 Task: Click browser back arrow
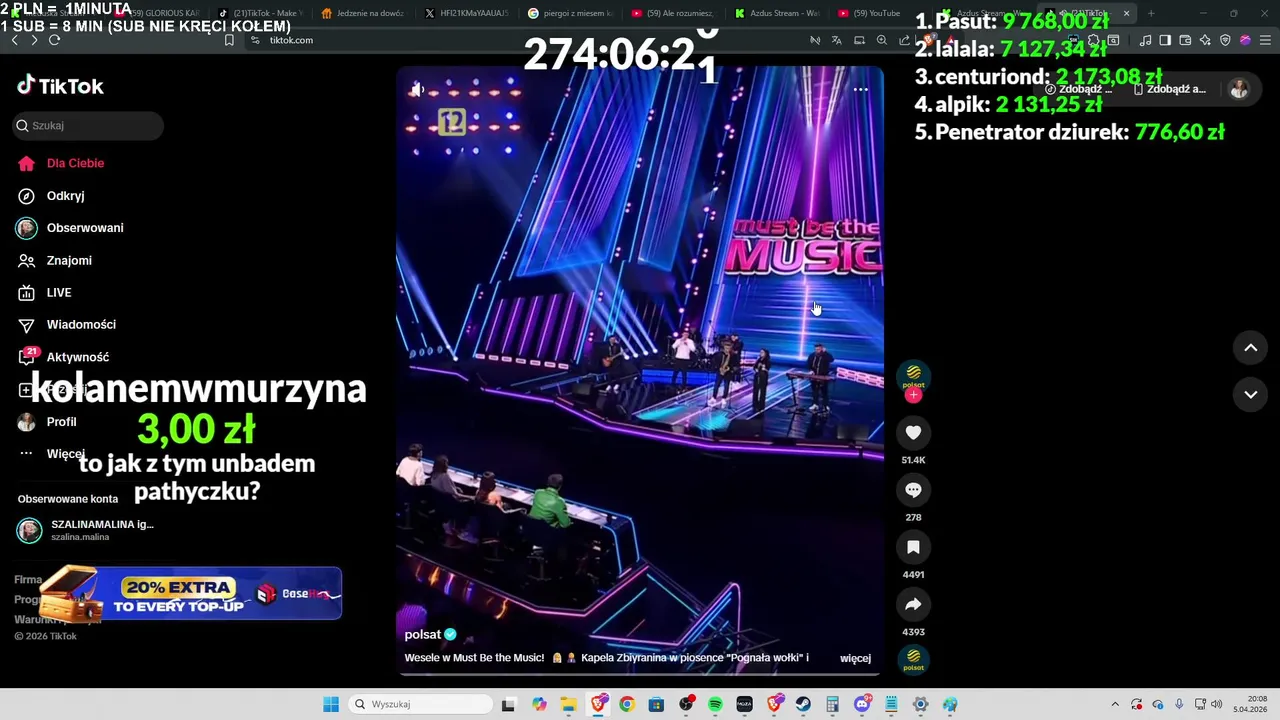(14, 40)
